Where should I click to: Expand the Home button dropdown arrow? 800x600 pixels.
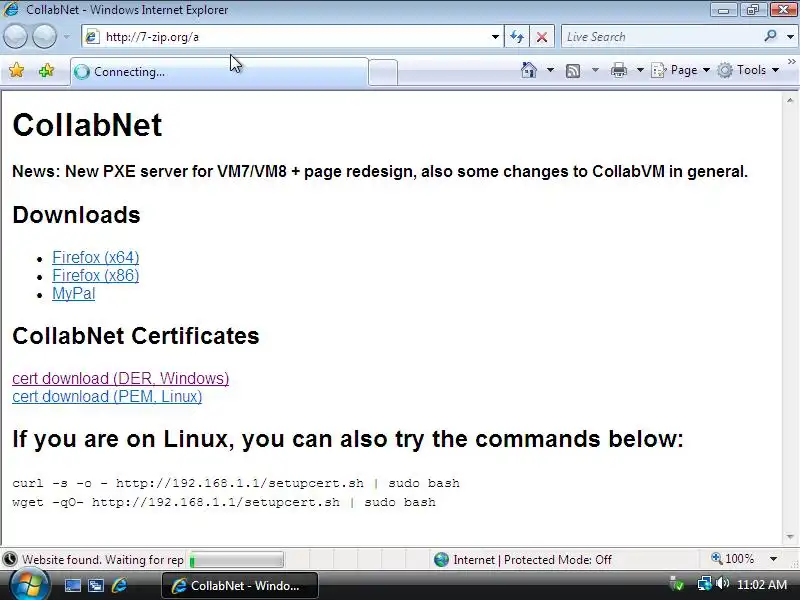550,70
